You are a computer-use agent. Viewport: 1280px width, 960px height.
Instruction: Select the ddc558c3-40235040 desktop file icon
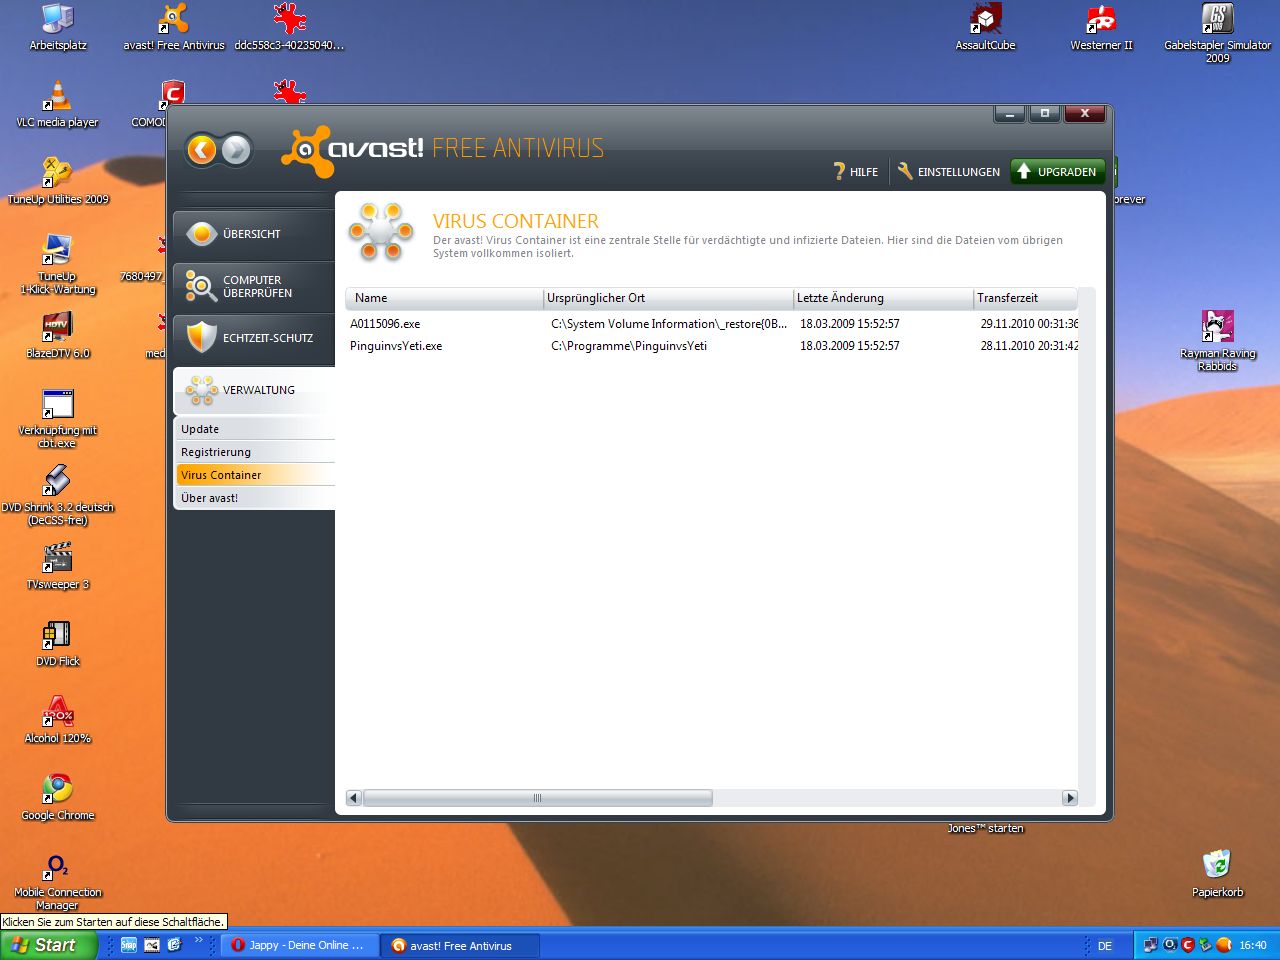289,28
